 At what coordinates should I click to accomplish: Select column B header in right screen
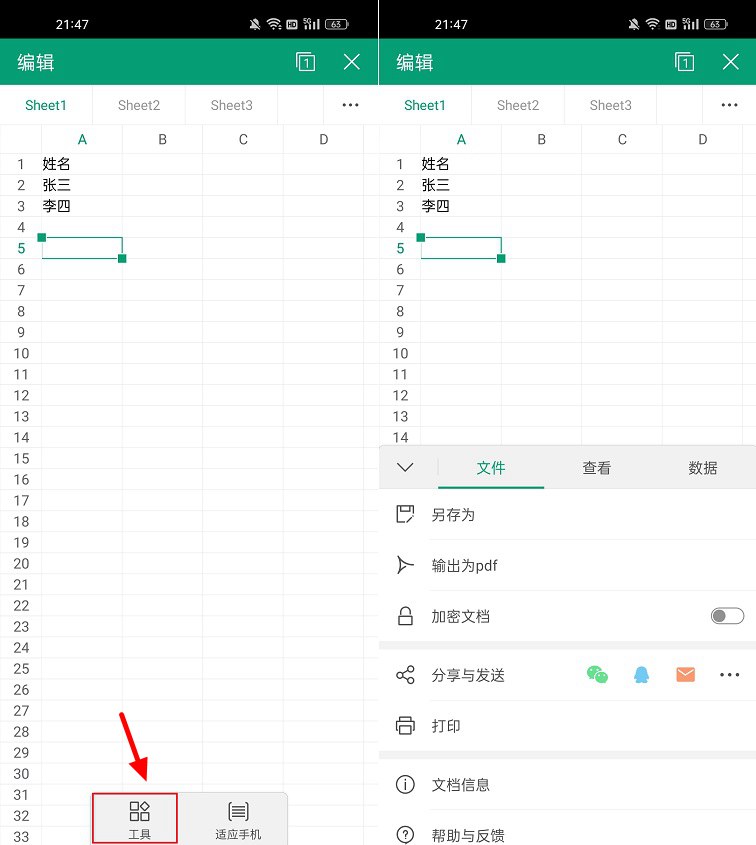pos(542,140)
